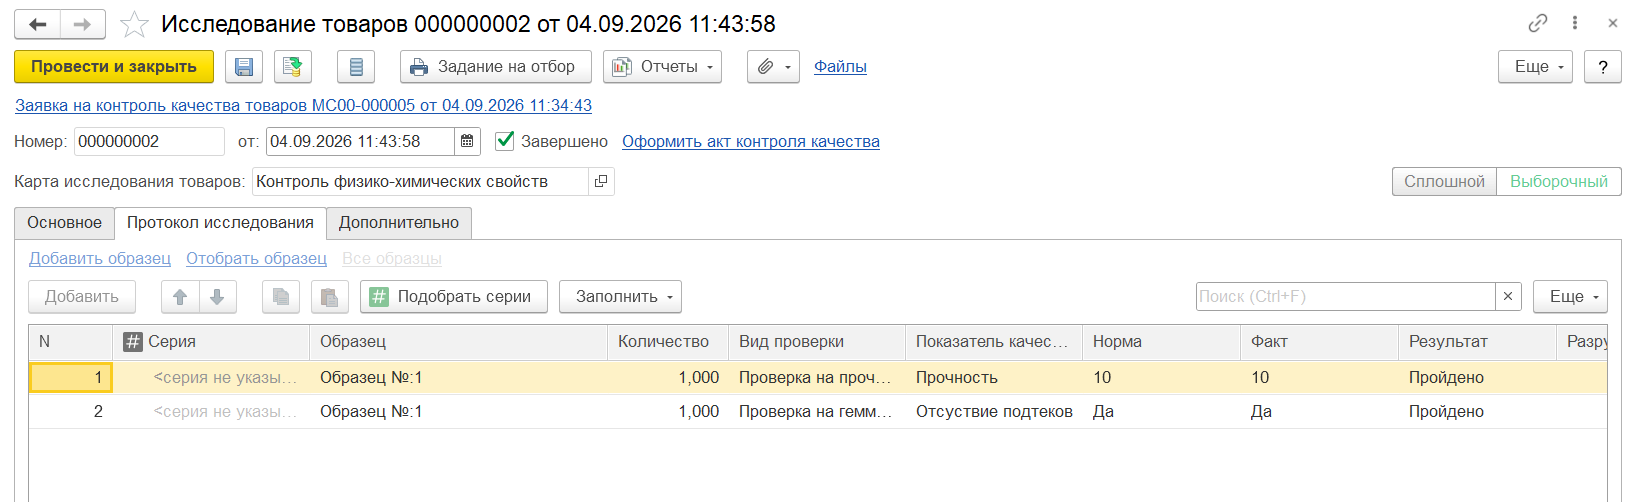Move the selected row down
Image resolution: width=1628 pixels, height=502 pixels.
click(x=217, y=297)
